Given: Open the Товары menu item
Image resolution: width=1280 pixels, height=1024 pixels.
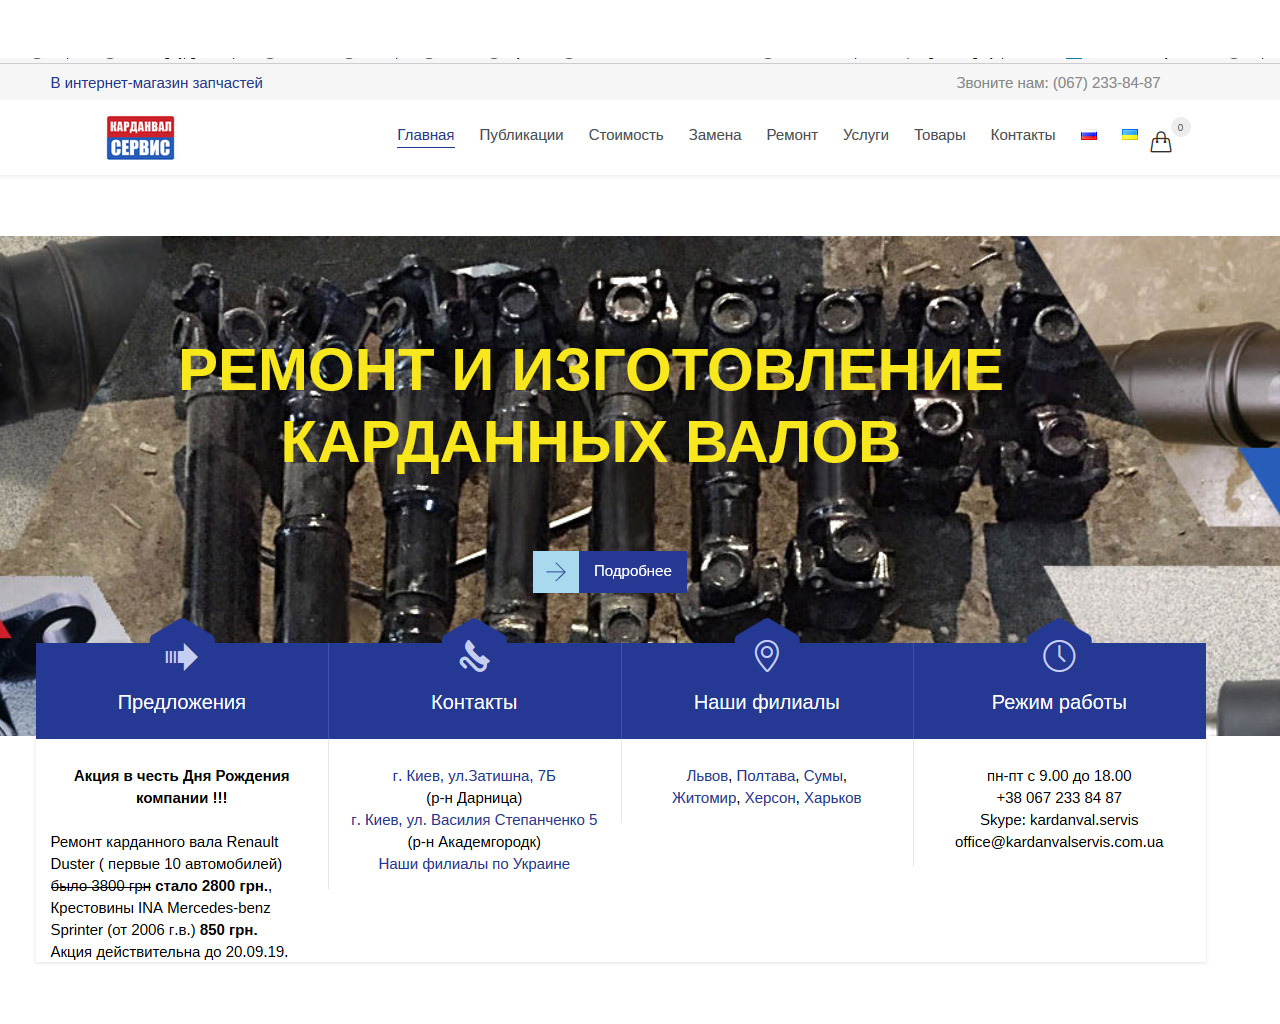Looking at the screenshot, I should (x=940, y=135).
